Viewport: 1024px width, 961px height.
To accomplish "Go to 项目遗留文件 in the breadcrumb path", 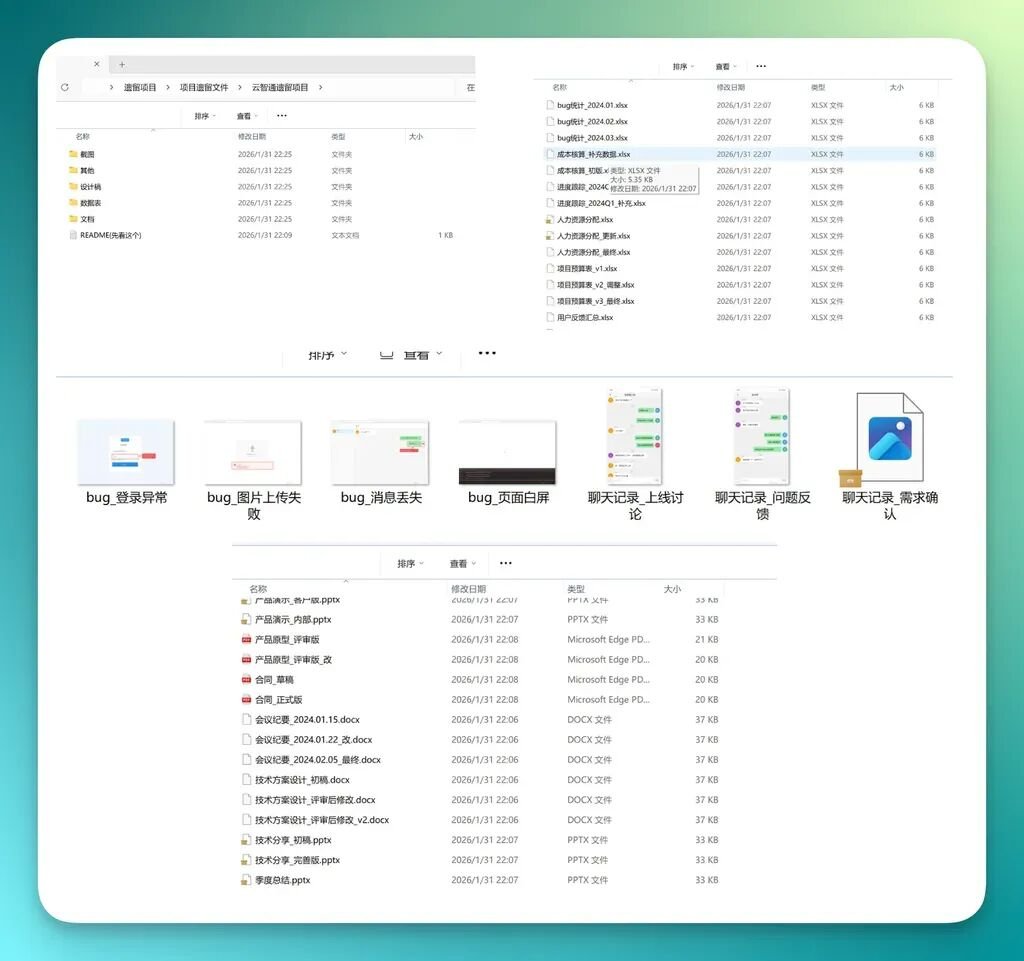I will pos(204,88).
